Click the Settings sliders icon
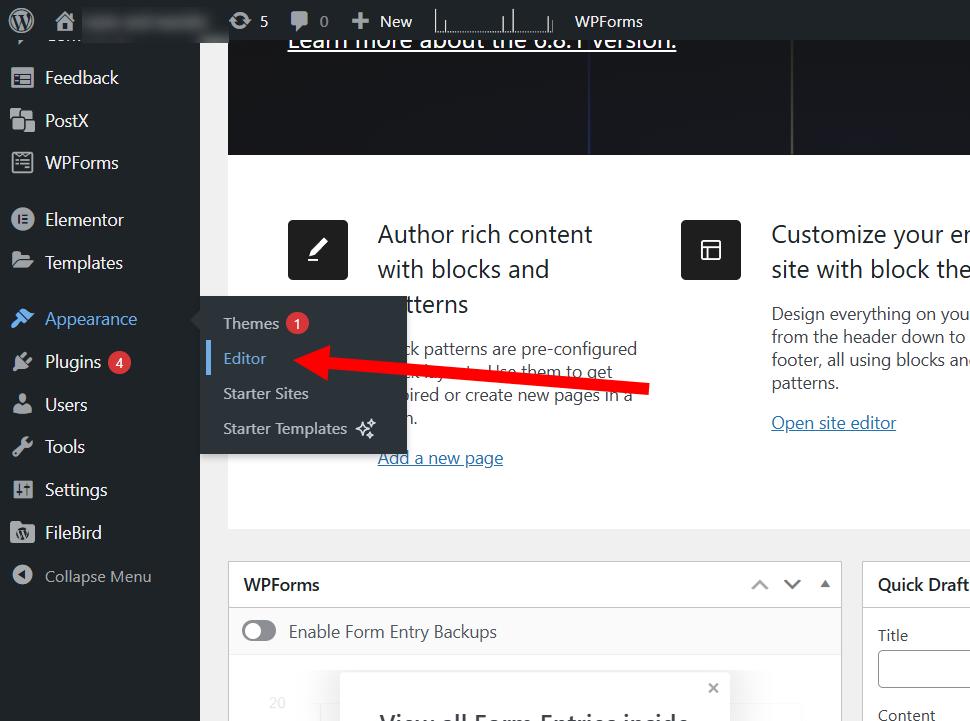This screenshot has height=721, width=970. click(x=23, y=490)
